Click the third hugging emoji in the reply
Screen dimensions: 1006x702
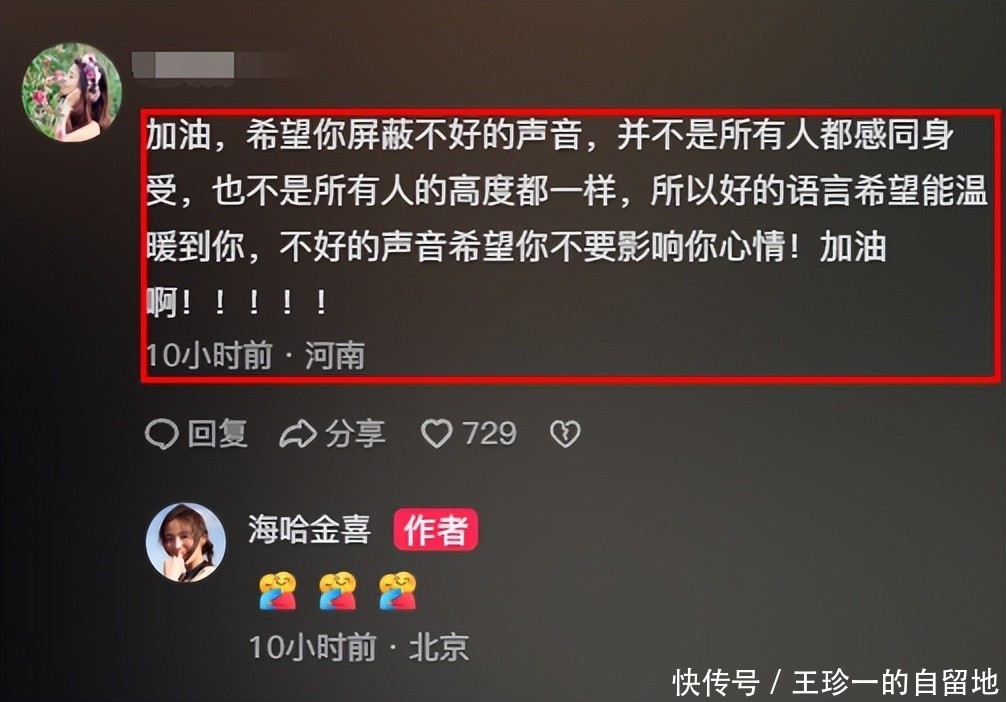click(398, 591)
